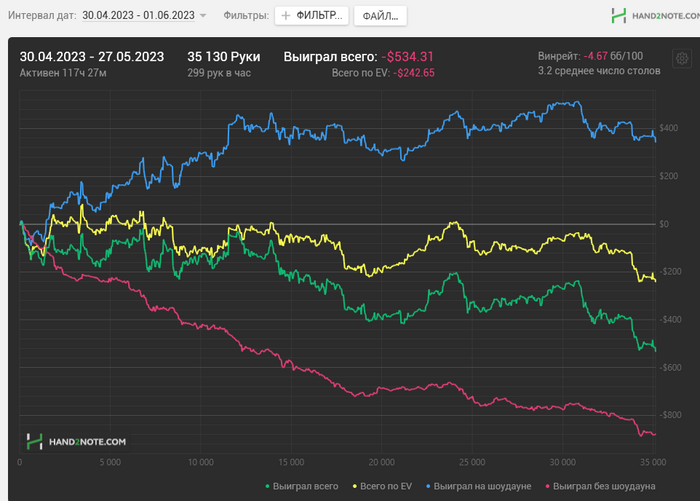This screenshot has height=501, width=700.
Task: Click the 30.04.2023 - 27.05.2023 period heading
Action: [92, 57]
